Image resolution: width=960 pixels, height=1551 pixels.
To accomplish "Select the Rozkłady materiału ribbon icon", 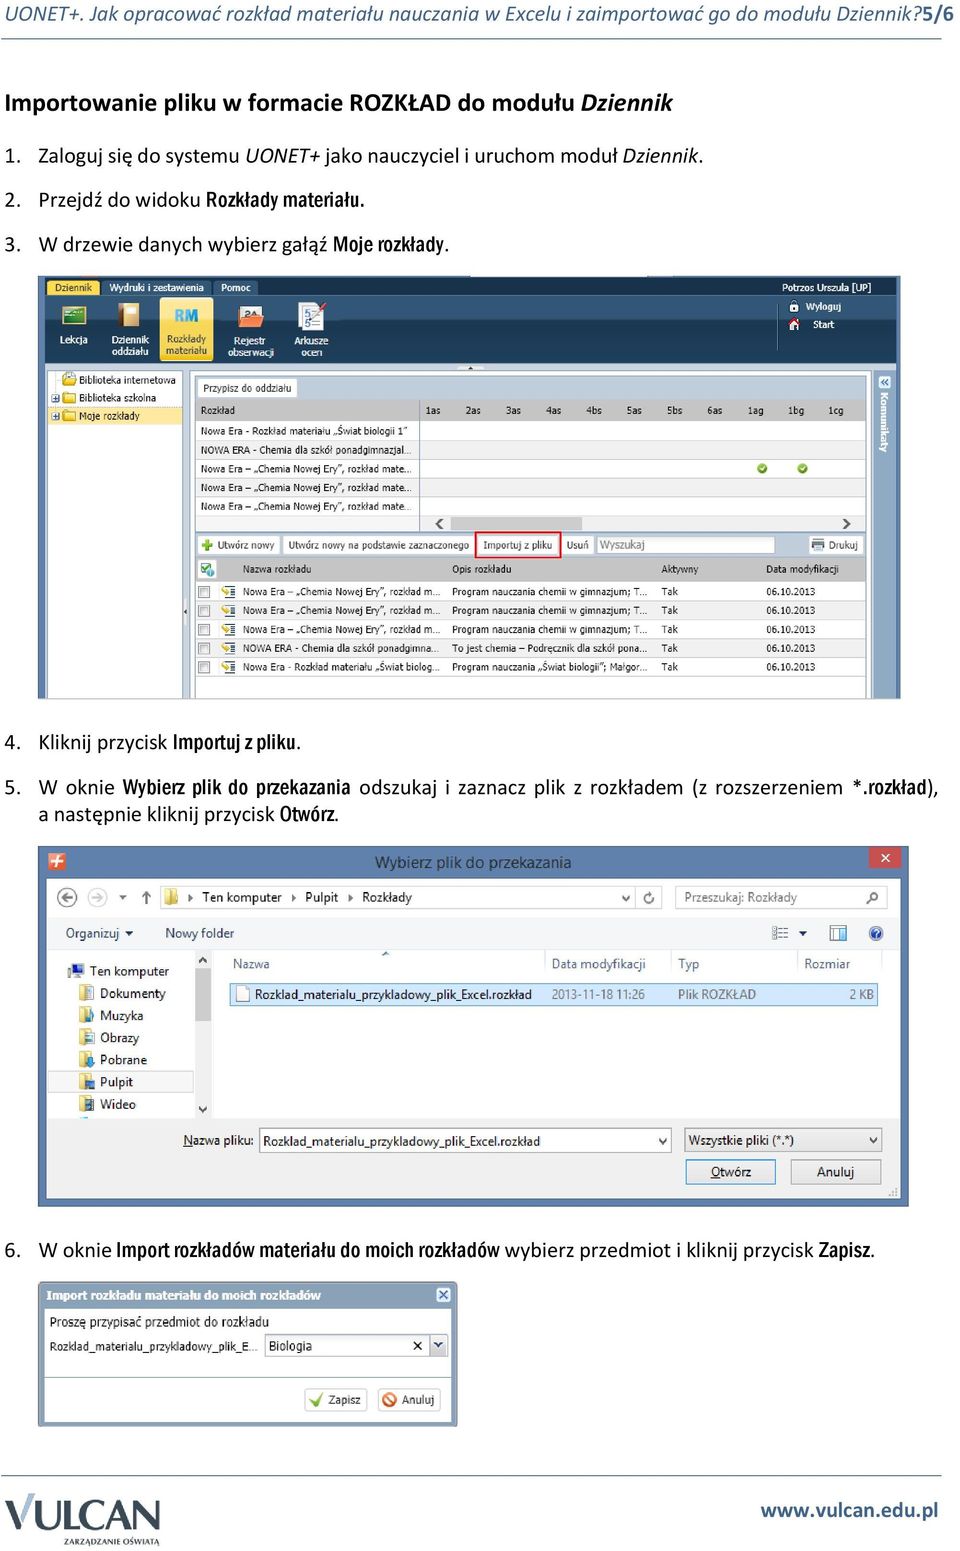I will (x=186, y=329).
